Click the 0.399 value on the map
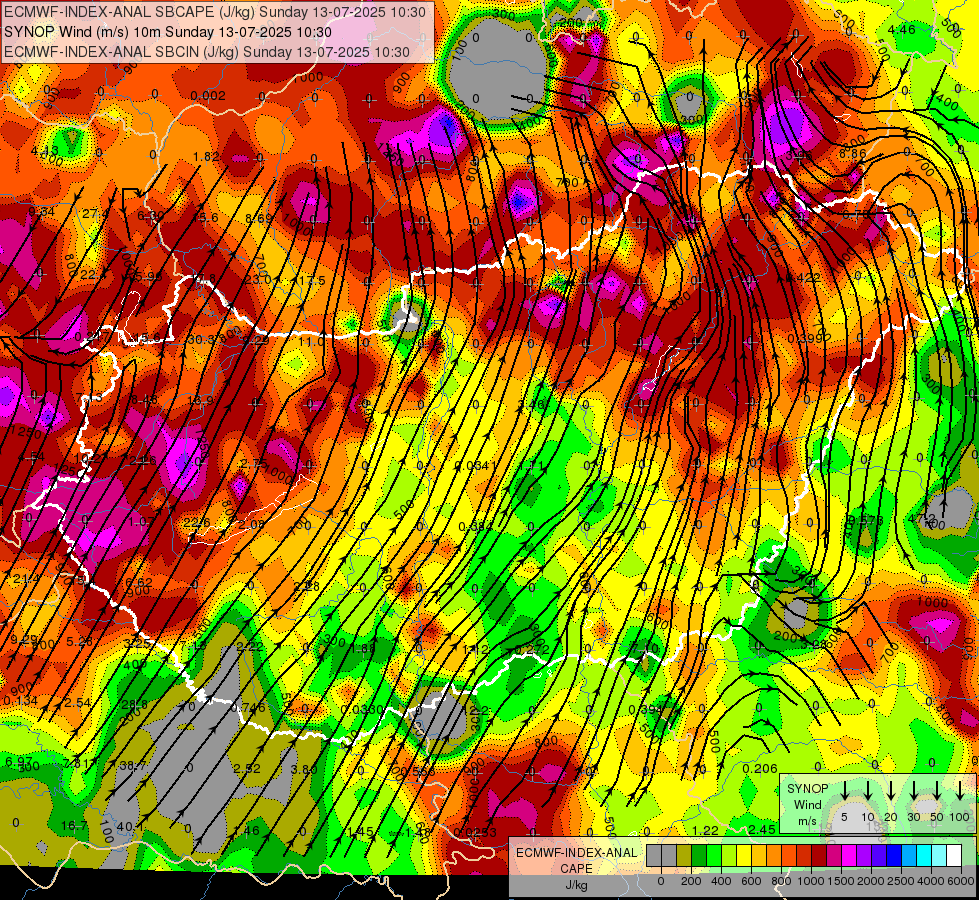The image size is (979, 900). [806, 339]
